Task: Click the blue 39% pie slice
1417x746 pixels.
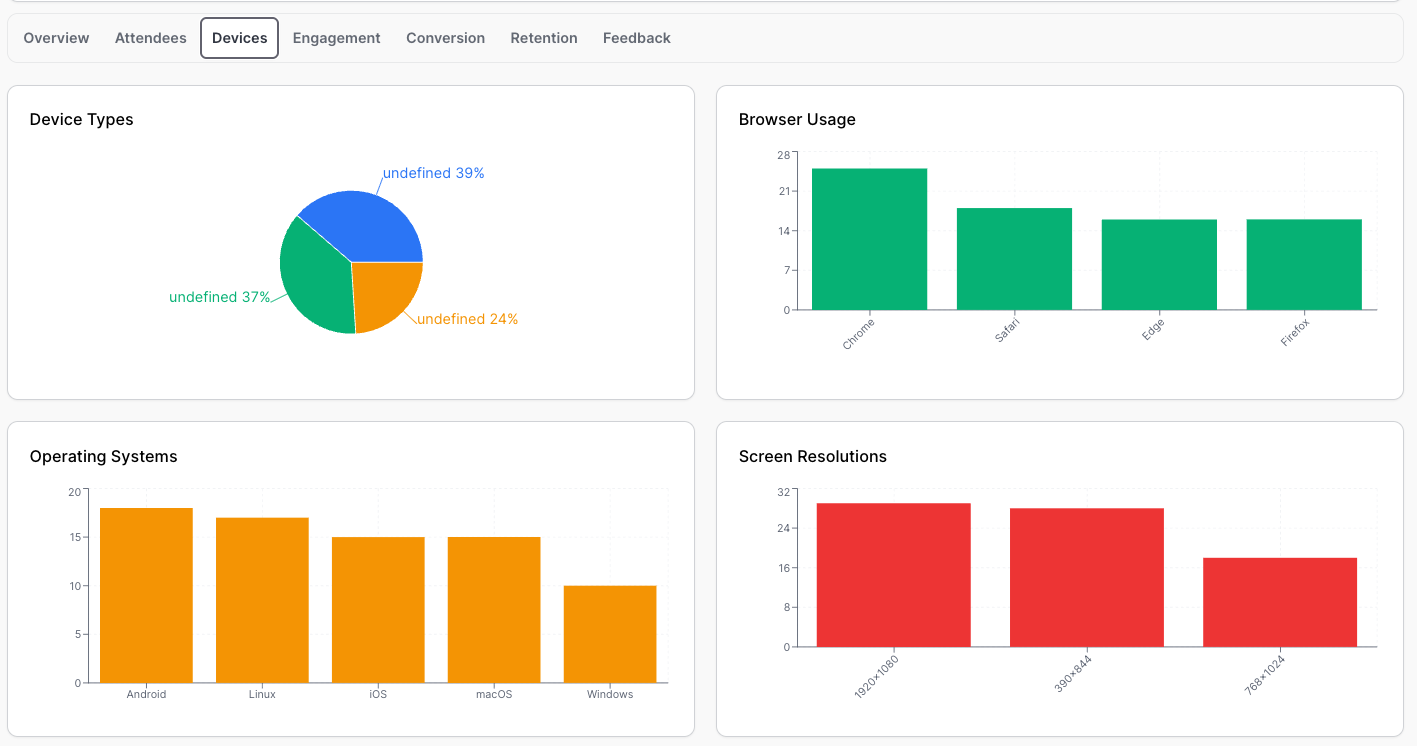Action: point(370,225)
